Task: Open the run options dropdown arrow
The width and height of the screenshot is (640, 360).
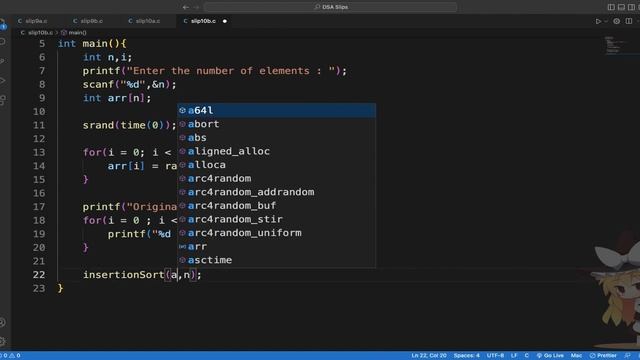Action: click(x=606, y=21)
